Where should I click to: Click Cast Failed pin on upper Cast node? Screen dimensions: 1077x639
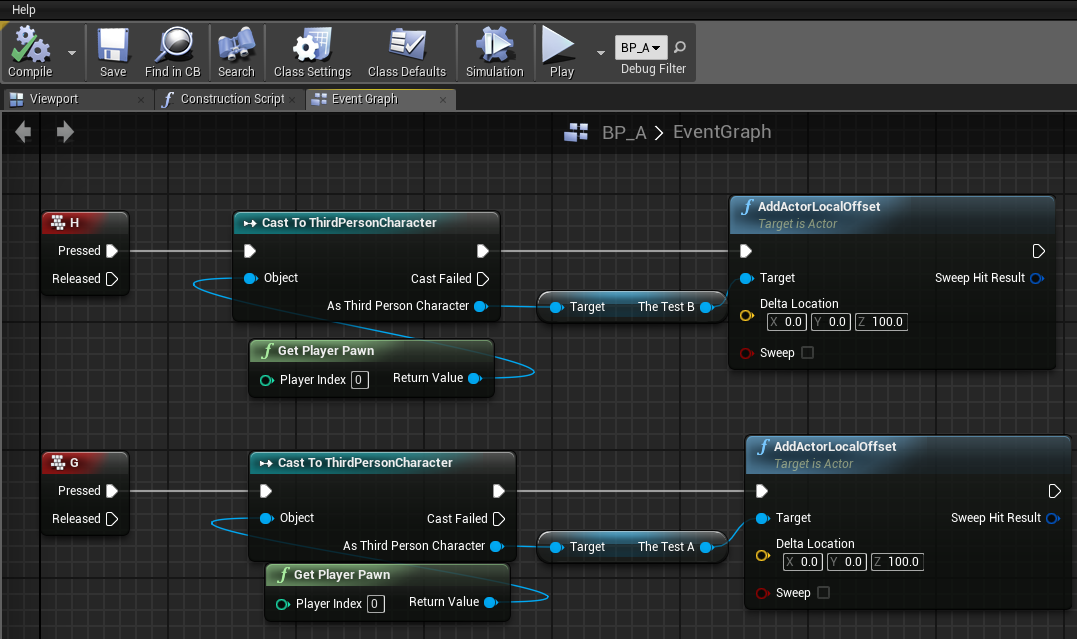click(483, 279)
